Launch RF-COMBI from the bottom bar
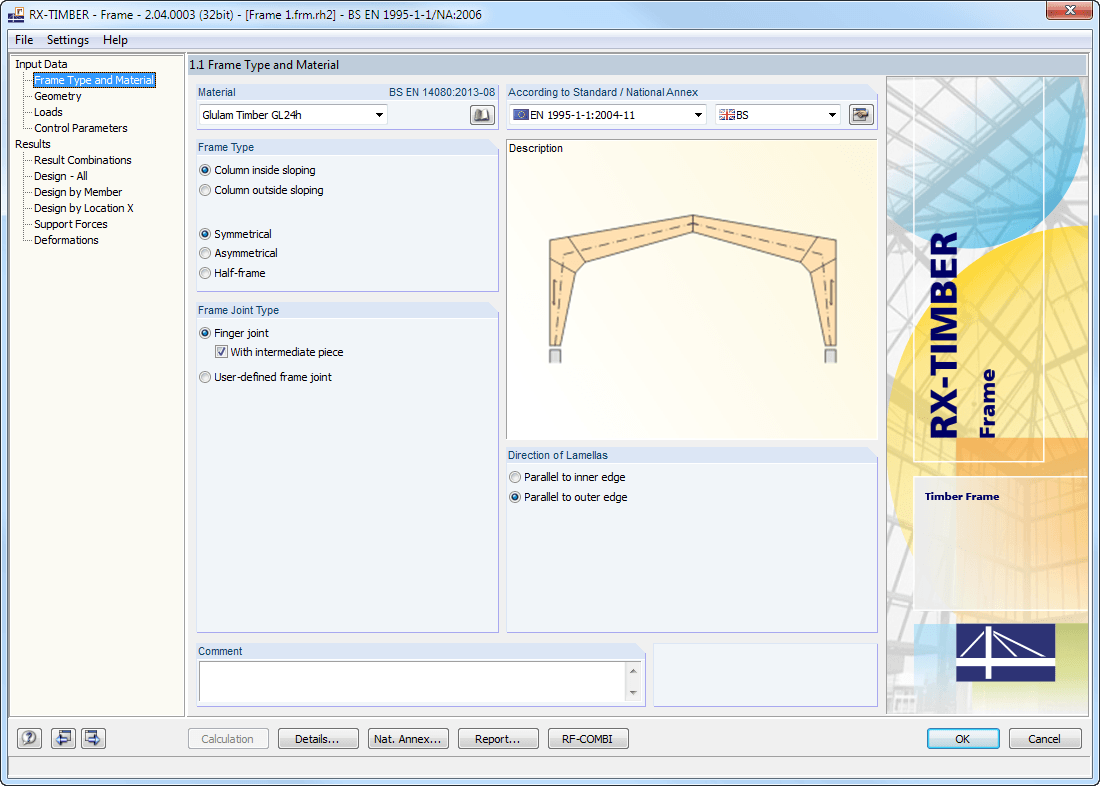This screenshot has height=786, width=1100. pyautogui.click(x=588, y=738)
